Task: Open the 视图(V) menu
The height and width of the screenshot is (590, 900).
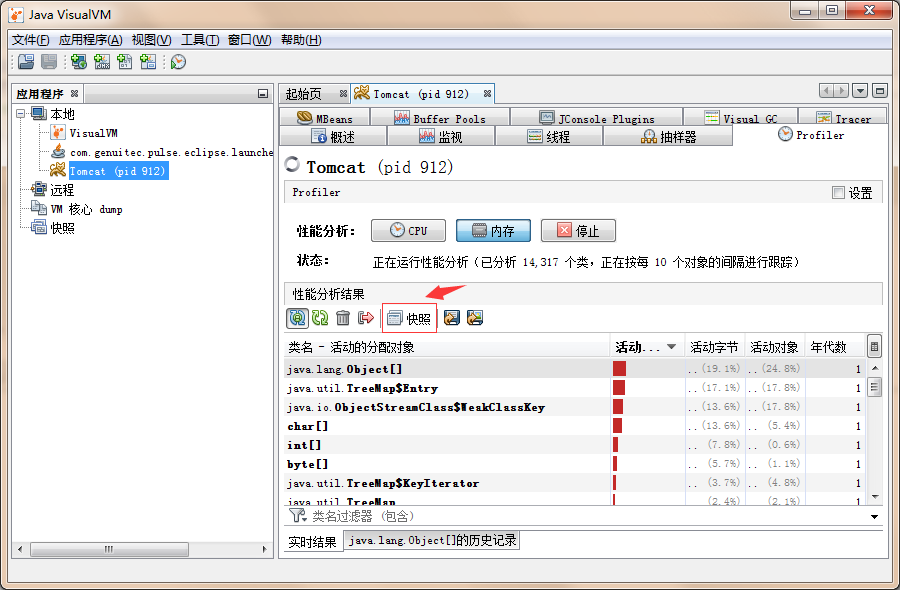Action: 152,40
